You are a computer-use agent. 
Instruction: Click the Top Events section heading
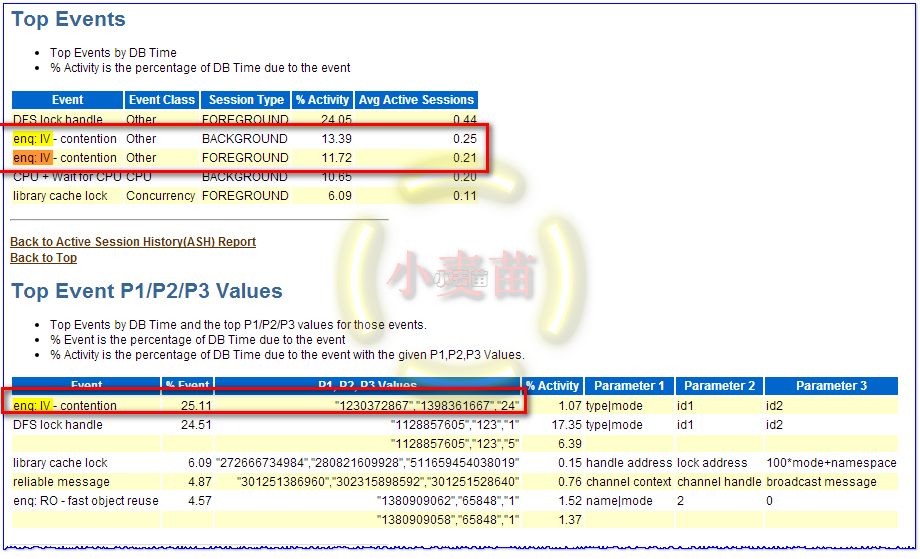[69, 19]
